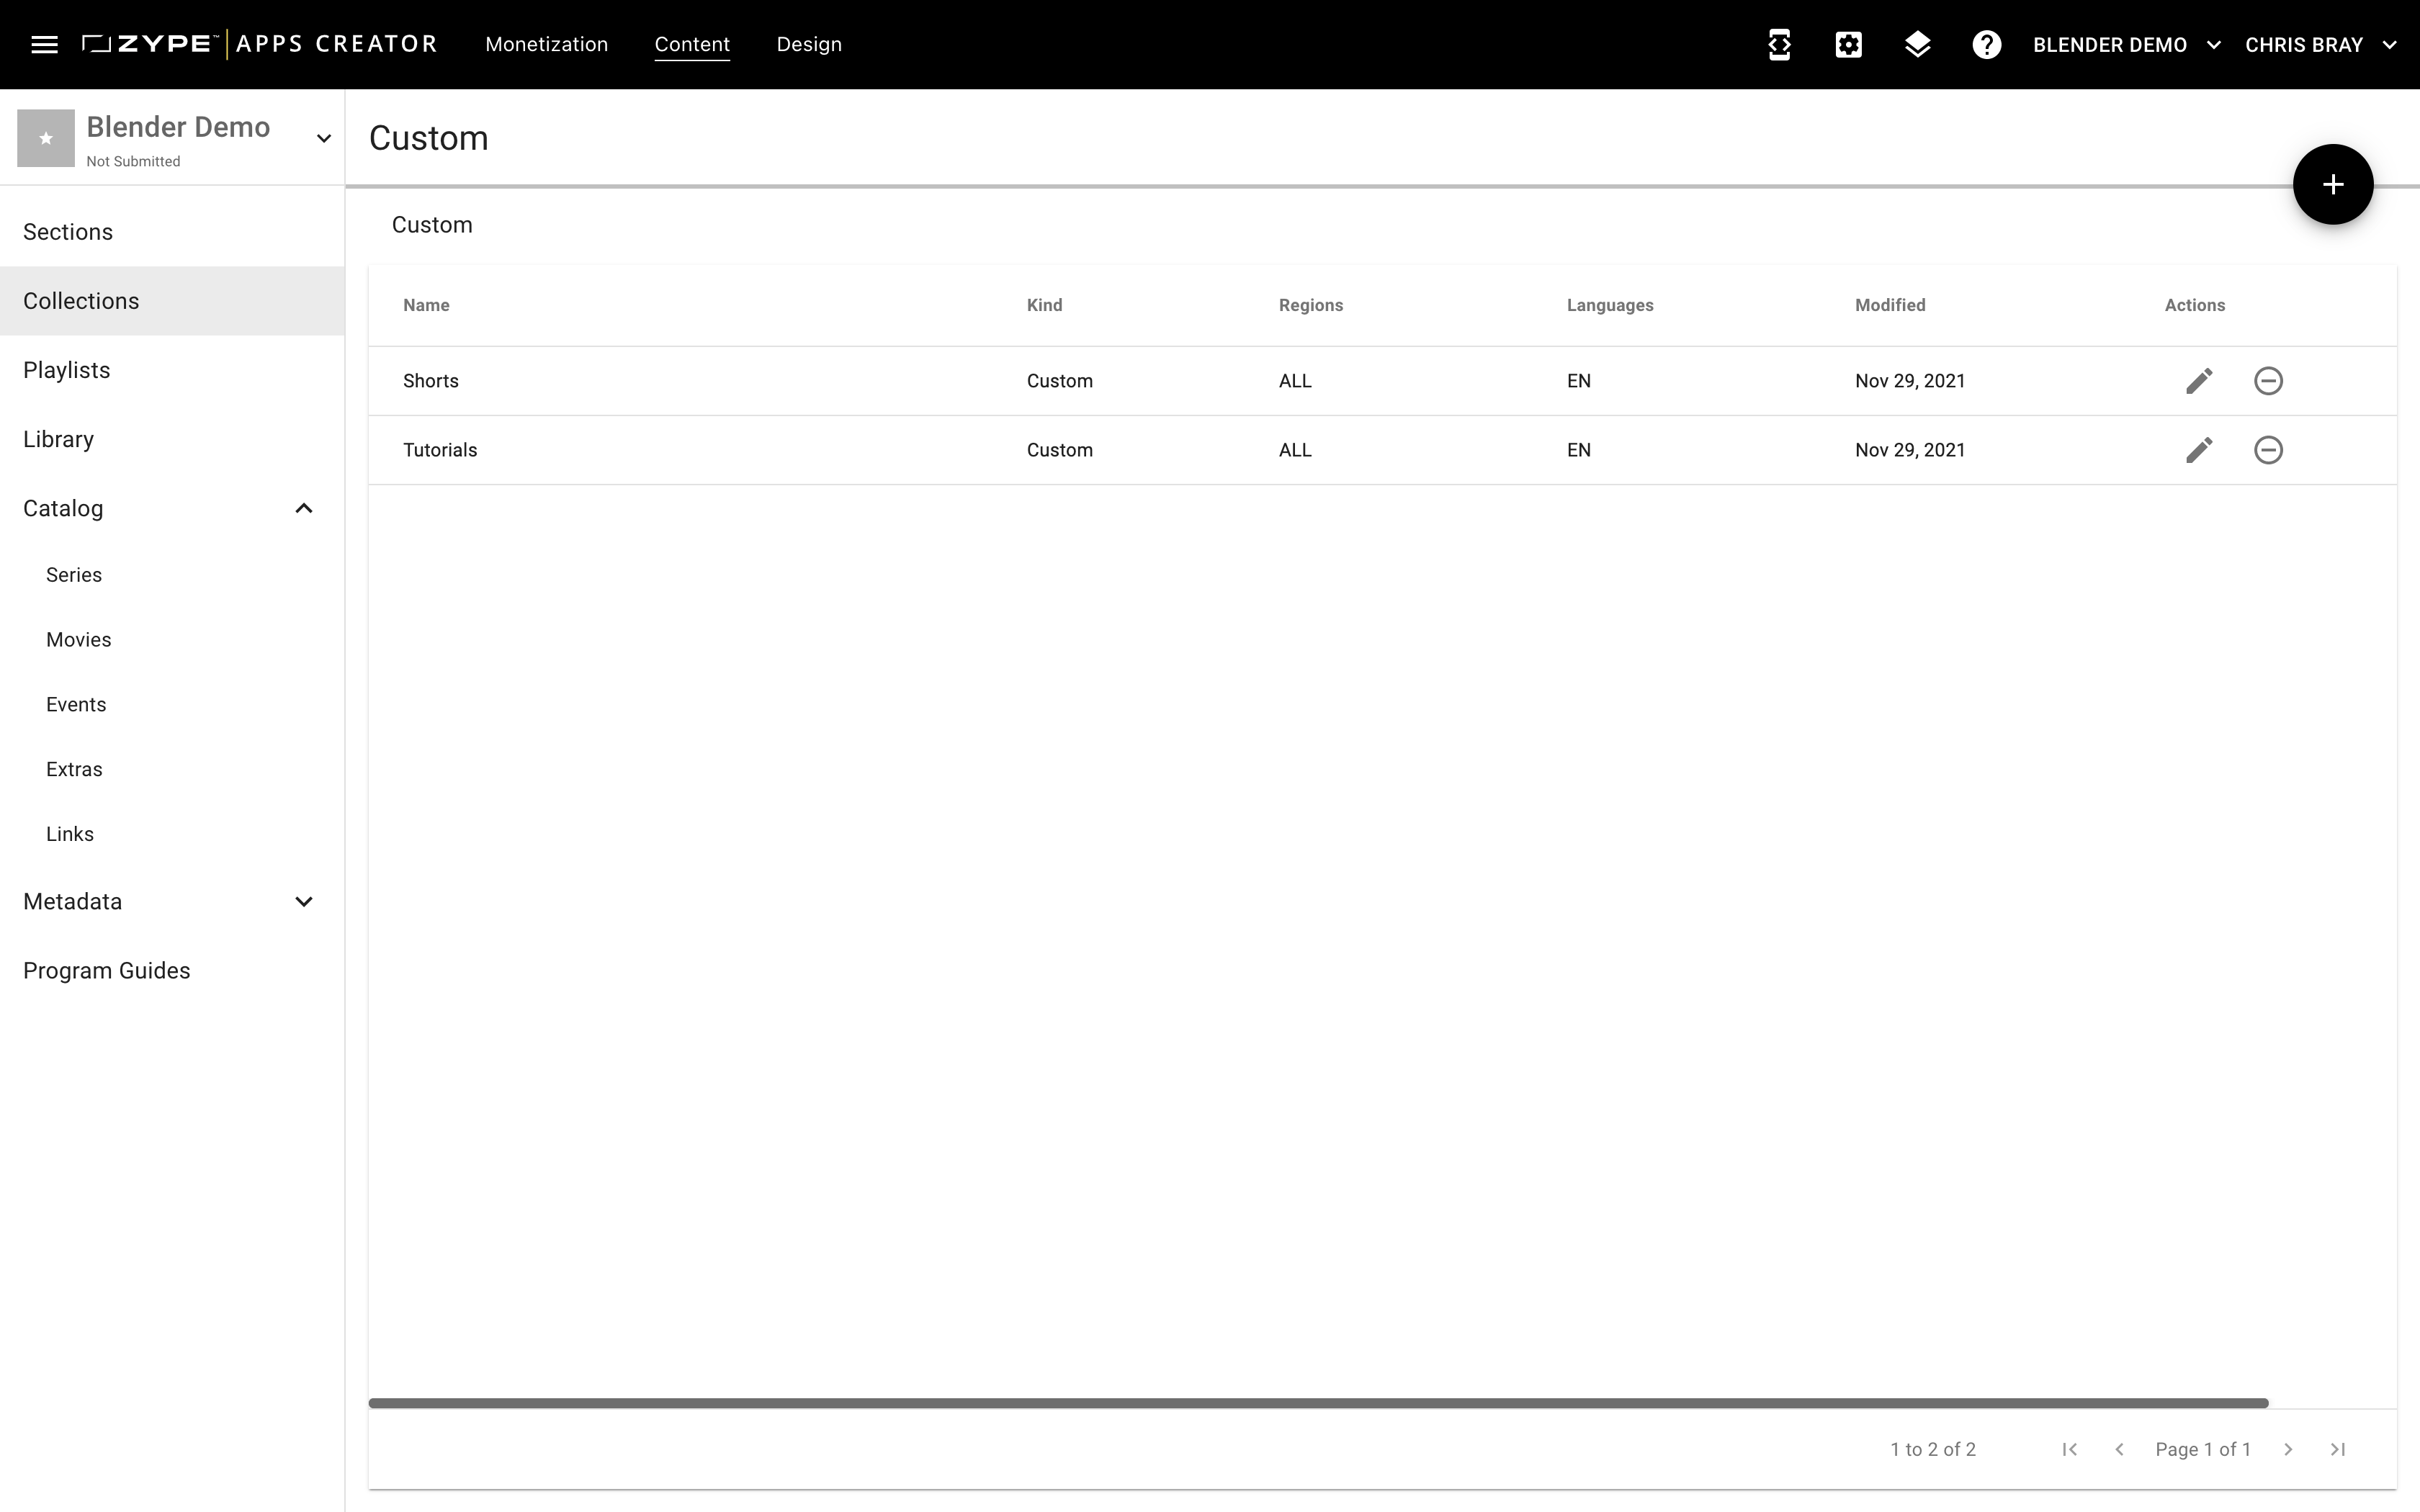Switch to the Monetization tab
This screenshot has height=1512, width=2420.
point(546,44)
